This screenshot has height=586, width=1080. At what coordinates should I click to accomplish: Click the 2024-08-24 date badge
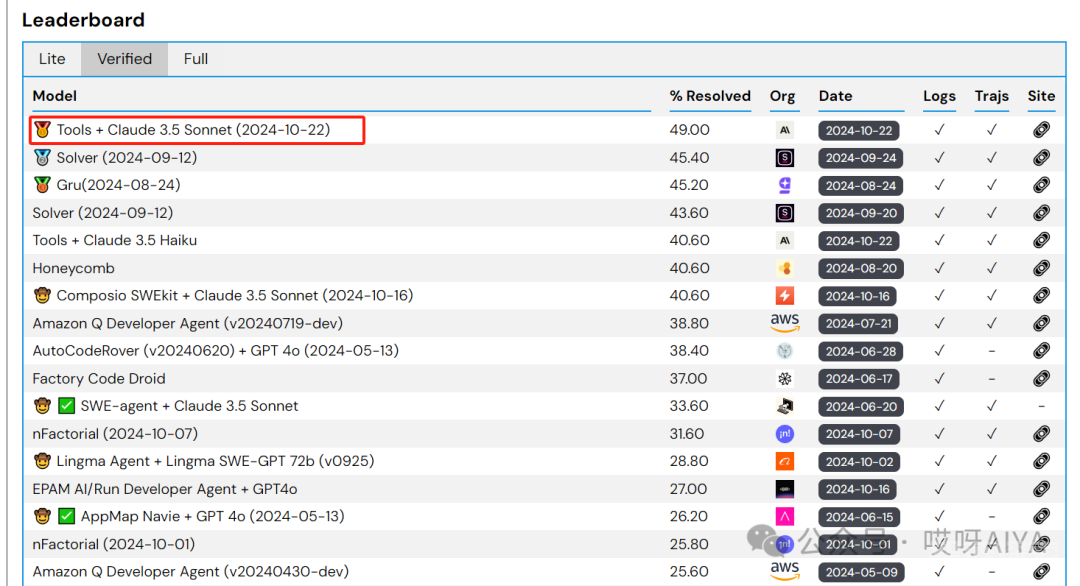[861, 185]
